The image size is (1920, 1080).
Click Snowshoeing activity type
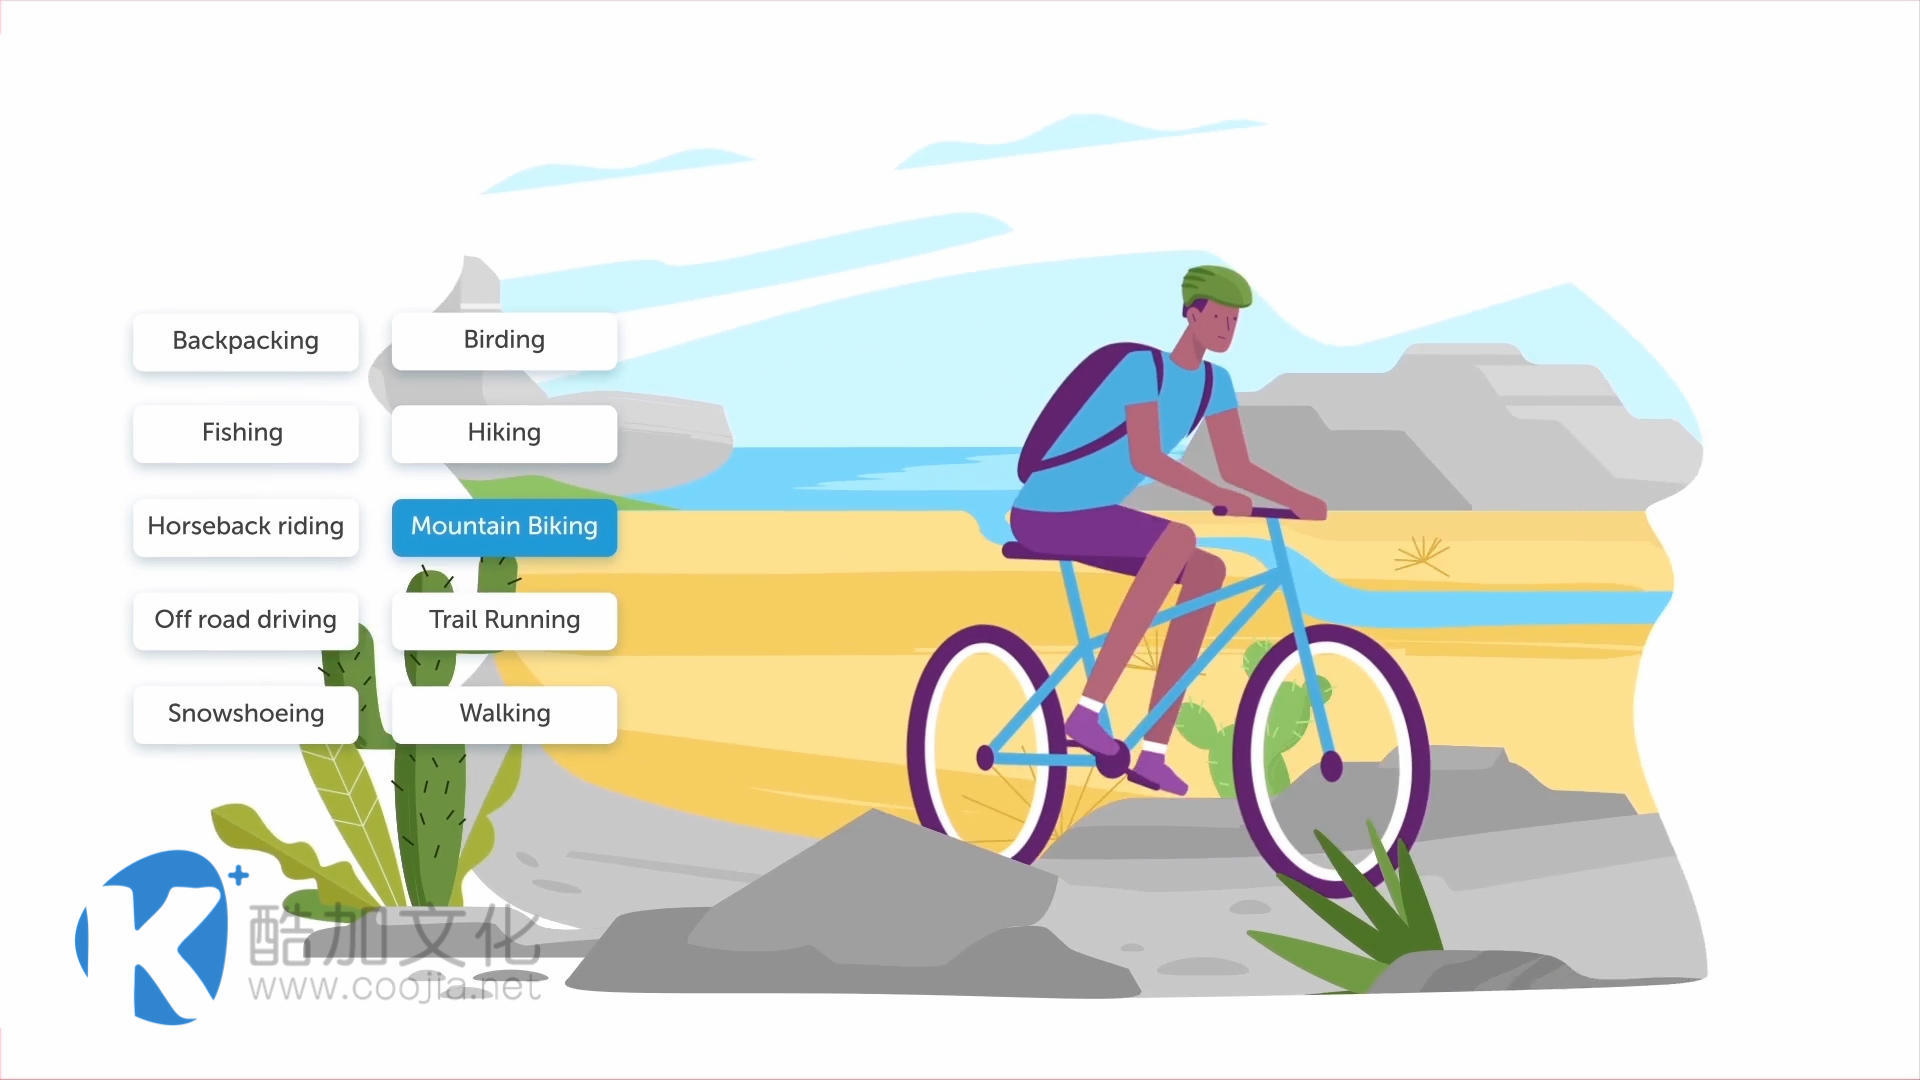pos(244,712)
